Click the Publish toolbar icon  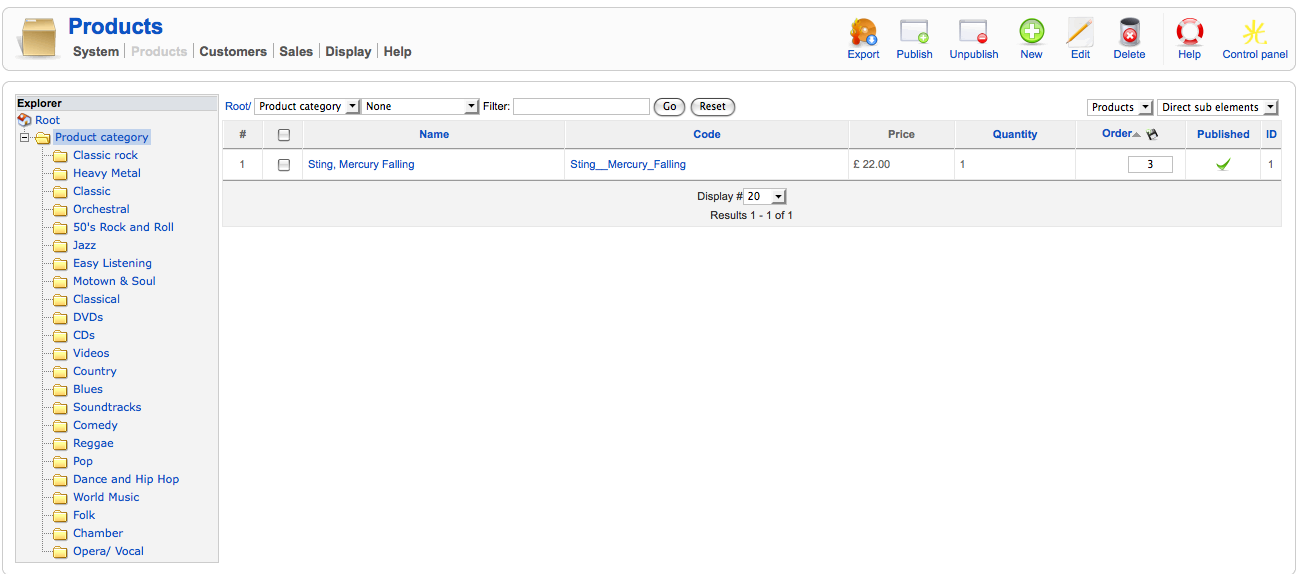914,32
